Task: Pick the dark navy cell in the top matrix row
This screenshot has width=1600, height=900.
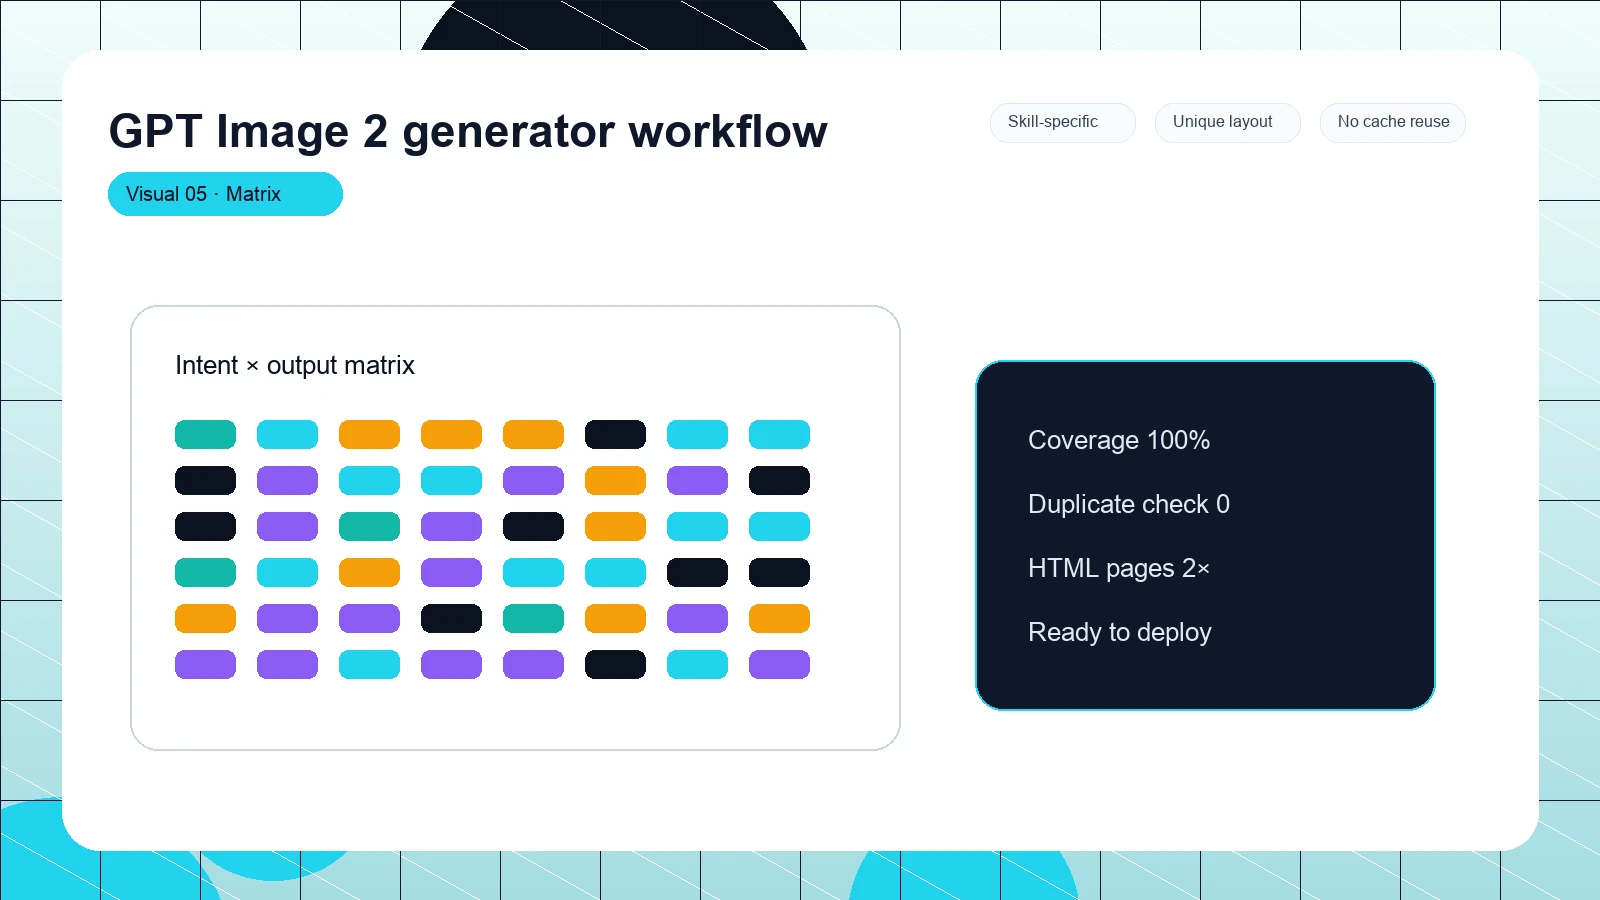Action: pos(615,435)
